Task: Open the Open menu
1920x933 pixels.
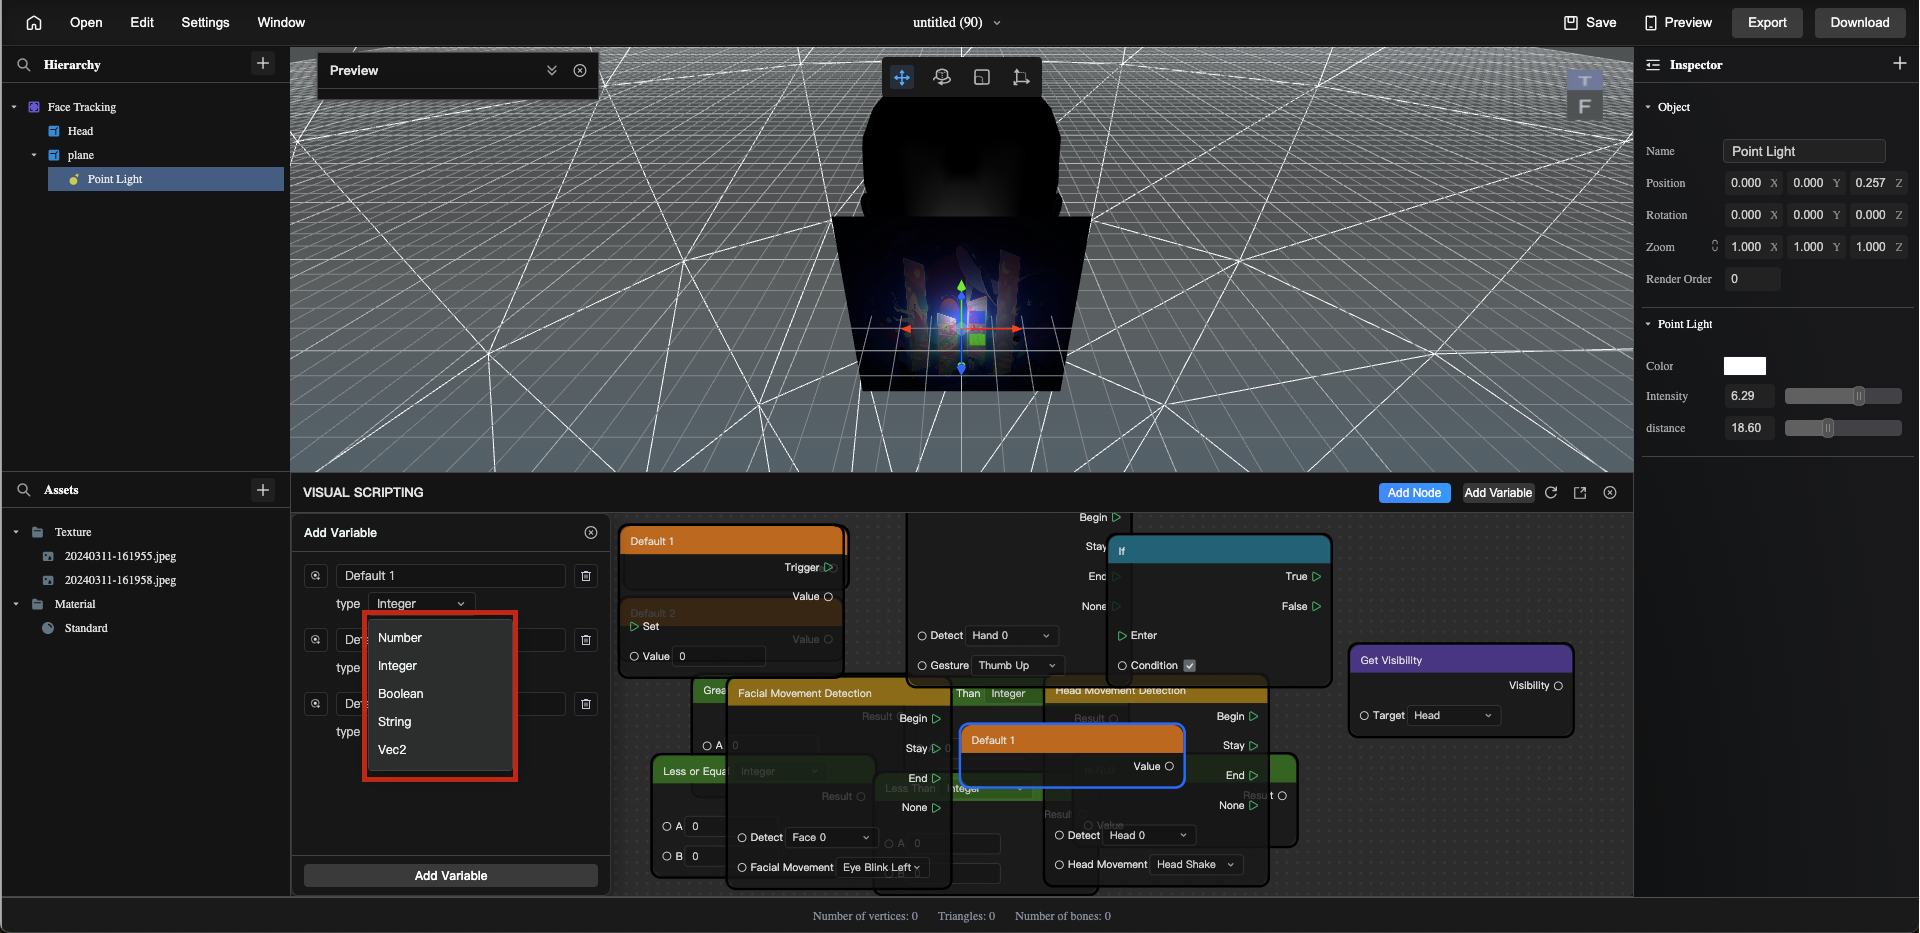Action: click(86, 23)
